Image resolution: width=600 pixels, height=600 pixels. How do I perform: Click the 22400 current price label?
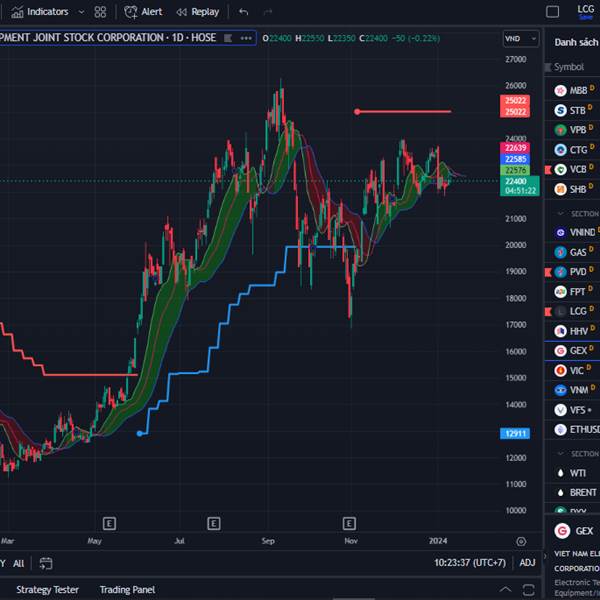520,186
